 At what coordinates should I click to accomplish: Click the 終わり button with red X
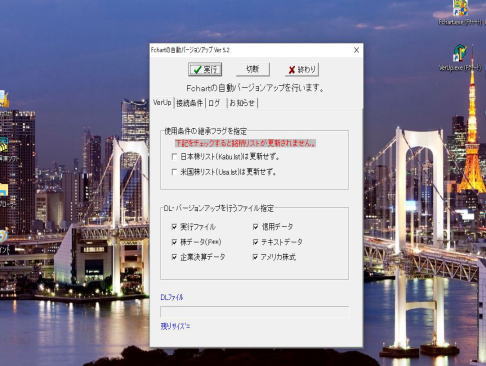302,69
